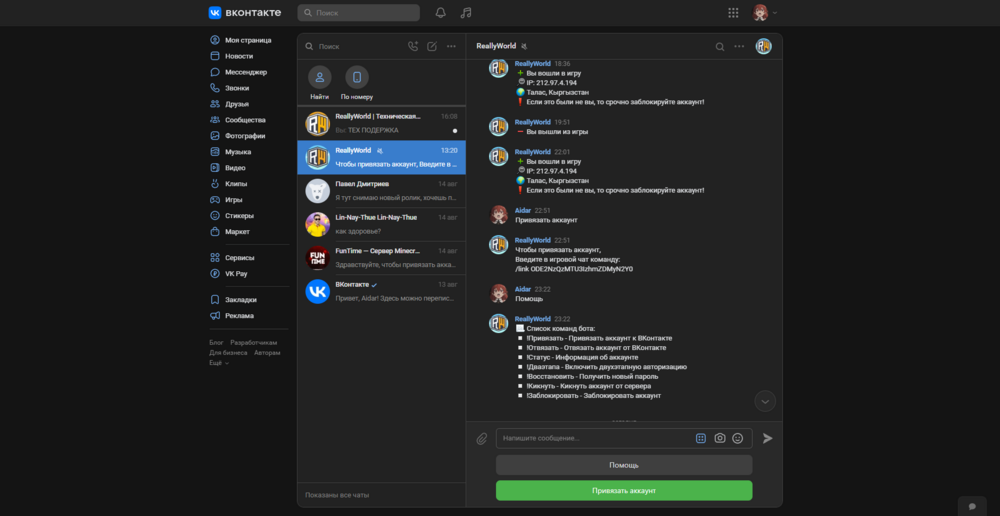Search within ReallyWorld conversation

(720, 47)
